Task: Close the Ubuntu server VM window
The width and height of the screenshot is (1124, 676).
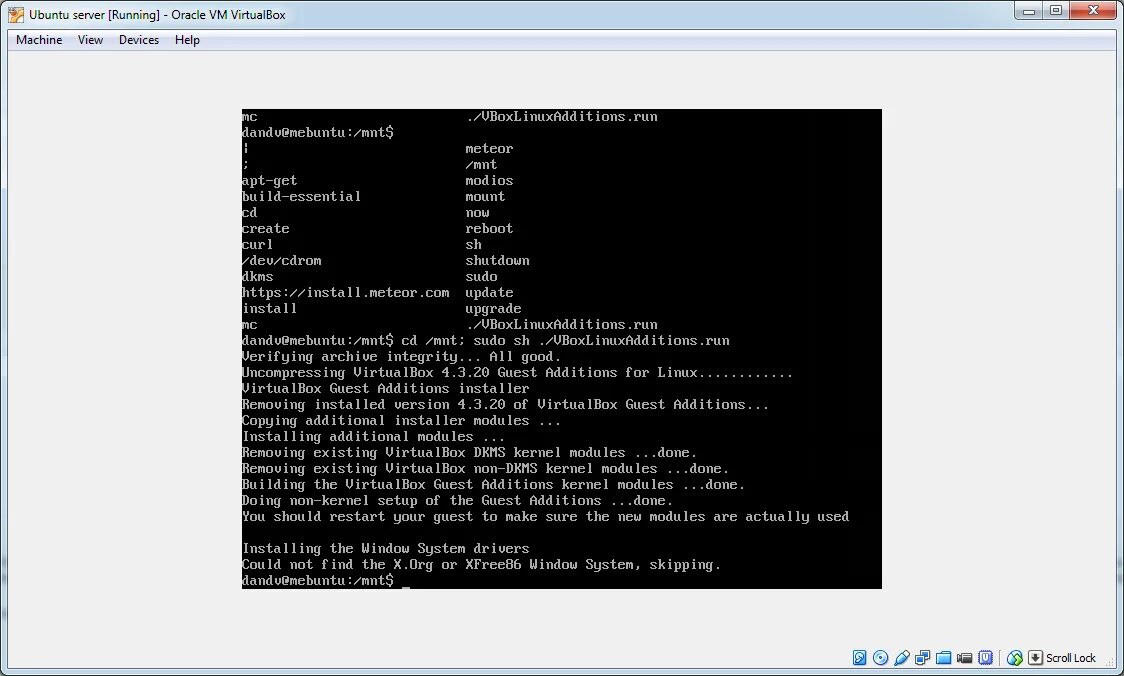Action: pos(1093,11)
